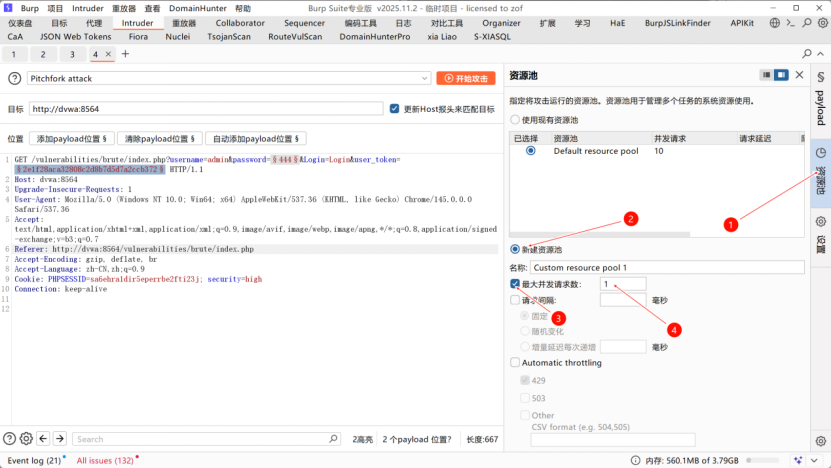Viewport: 831px width, 468px height.
Task: Go to previous search match arrow
Action: click(43, 439)
